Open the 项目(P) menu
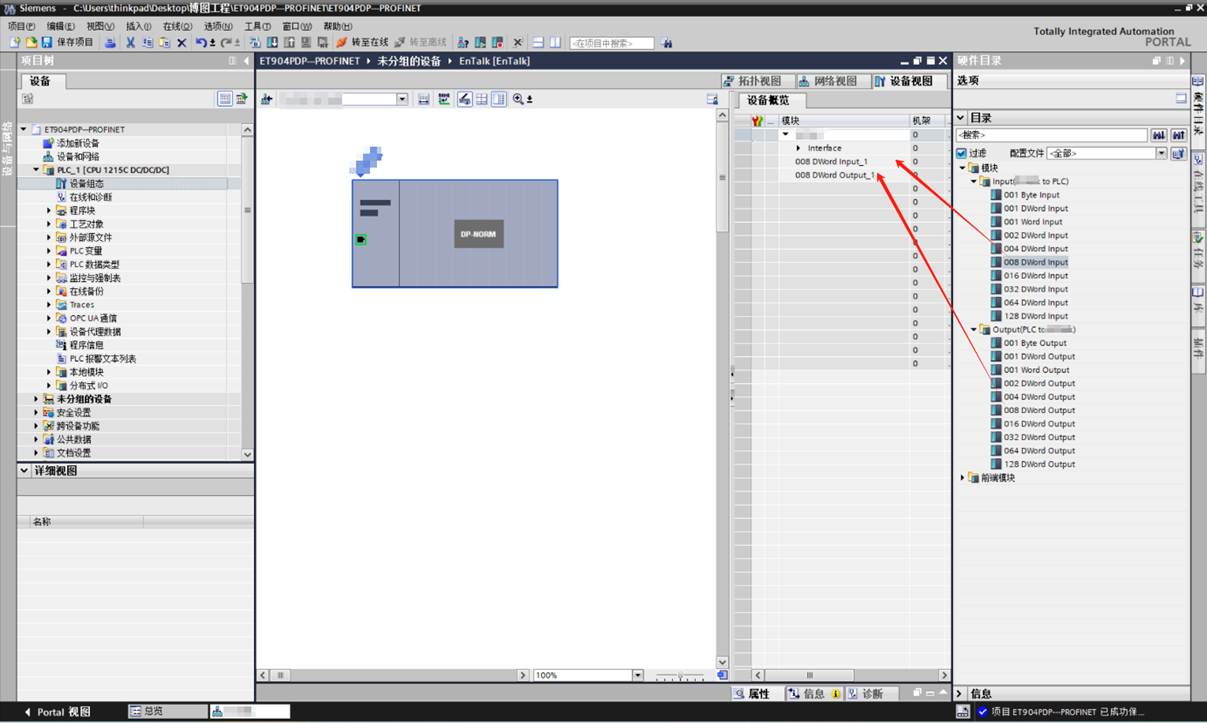The image size is (1207, 723). [x=21, y=26]
